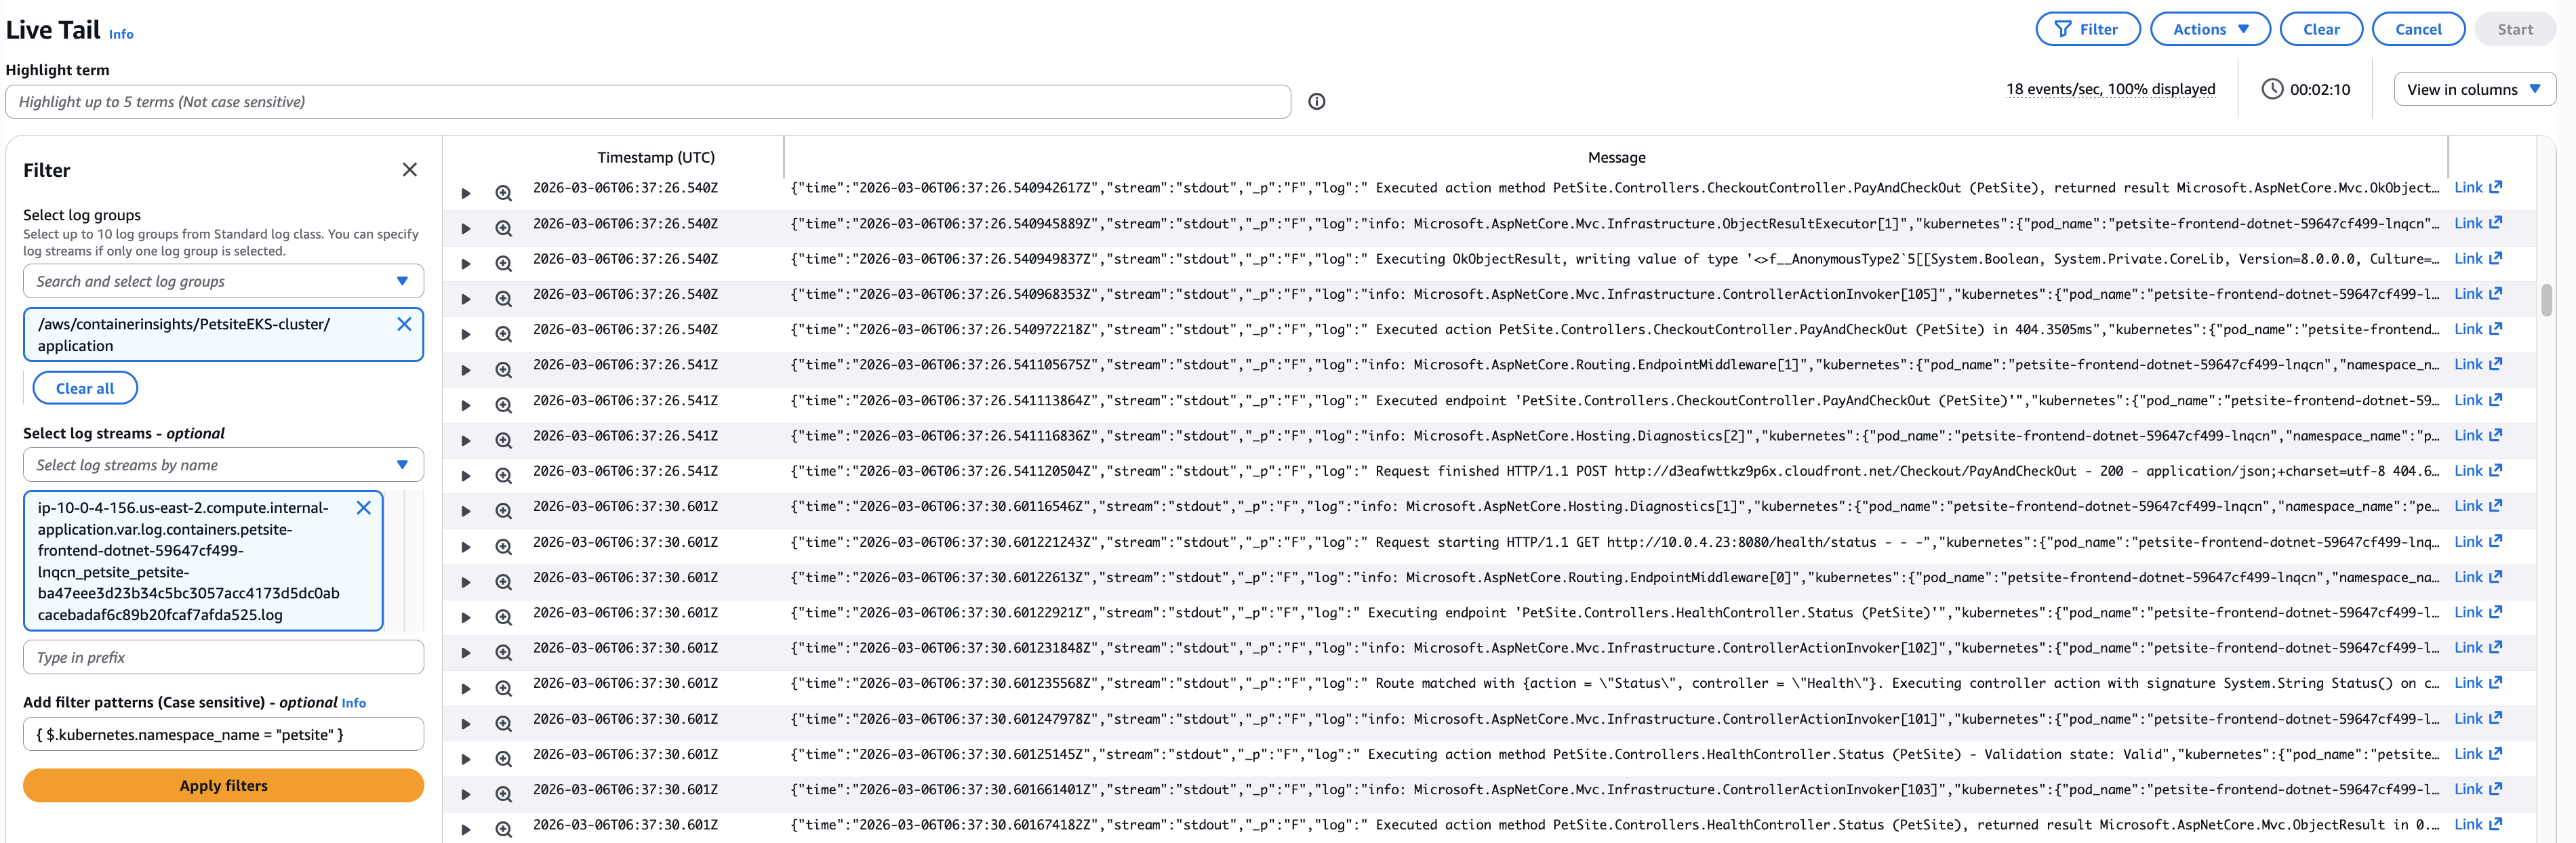This screenshot has width=2576, height=843.
Task: Zoom into Executing OkObjectResult log row
Action: (x=503, y=264)
